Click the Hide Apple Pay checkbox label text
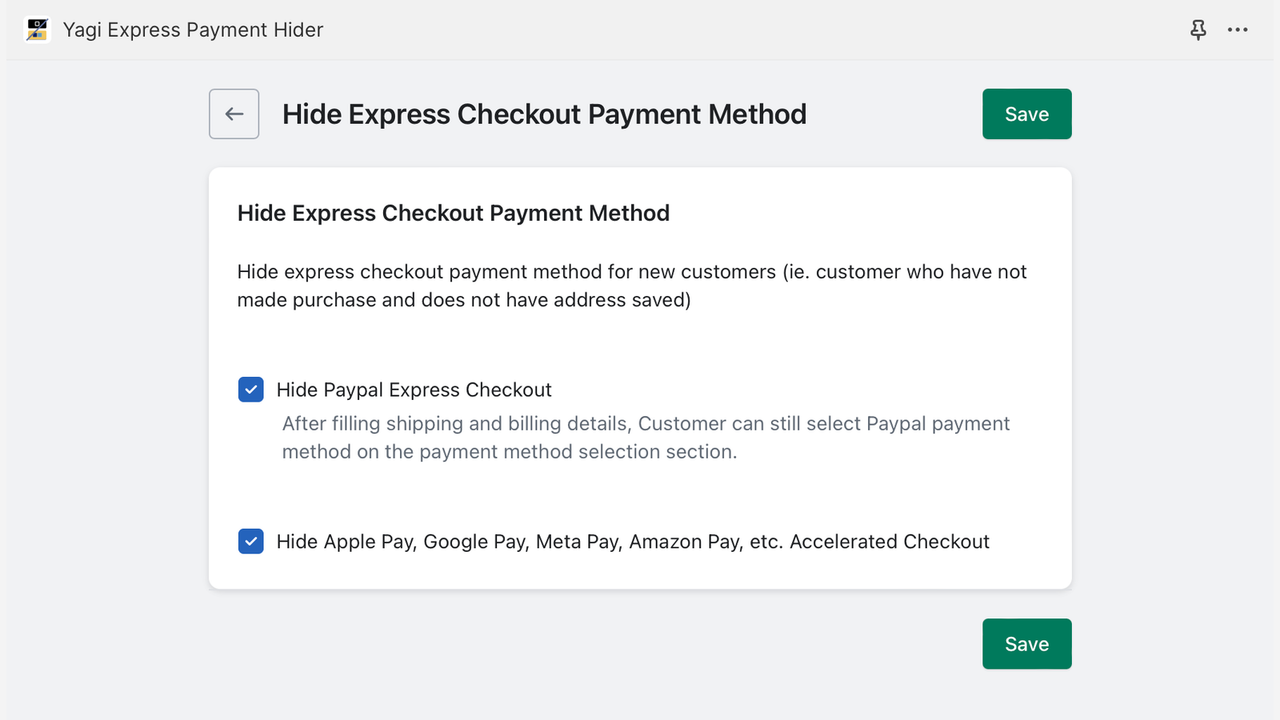The height and width of the screenshot is (720, 1280). coord(633,541)
